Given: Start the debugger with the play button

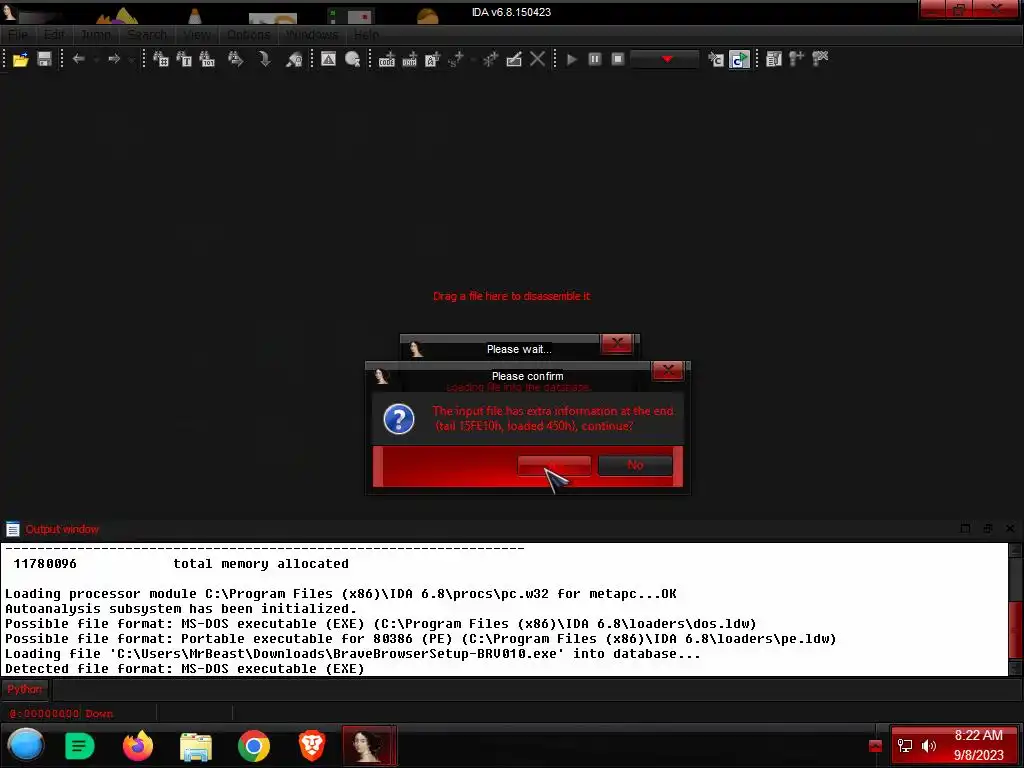Looking at the screenshot, I should [571, 59].
